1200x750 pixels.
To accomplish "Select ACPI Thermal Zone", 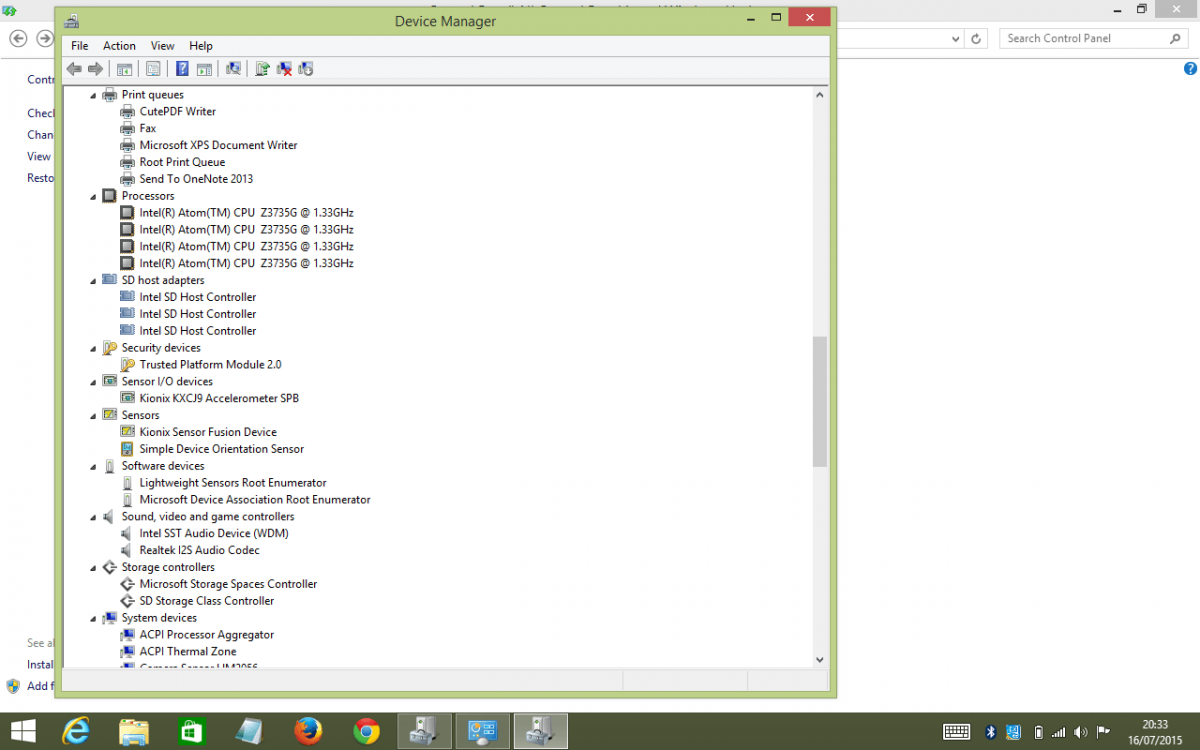I will click(x=188, y=652).
